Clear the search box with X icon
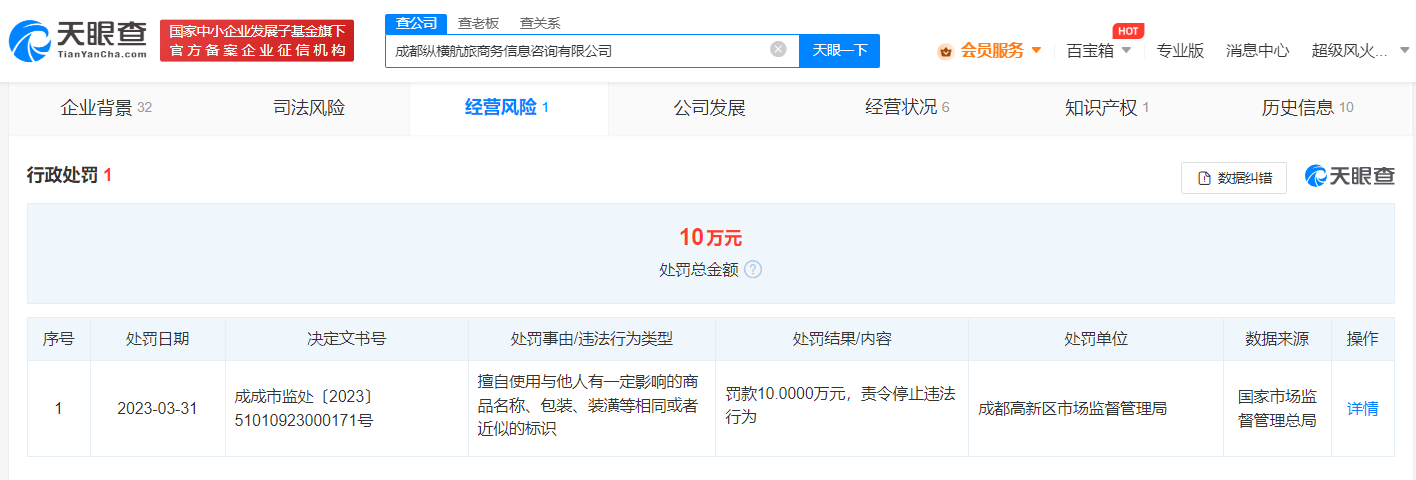The width and height of the screenshot is (1416, 480). (778, 49)
